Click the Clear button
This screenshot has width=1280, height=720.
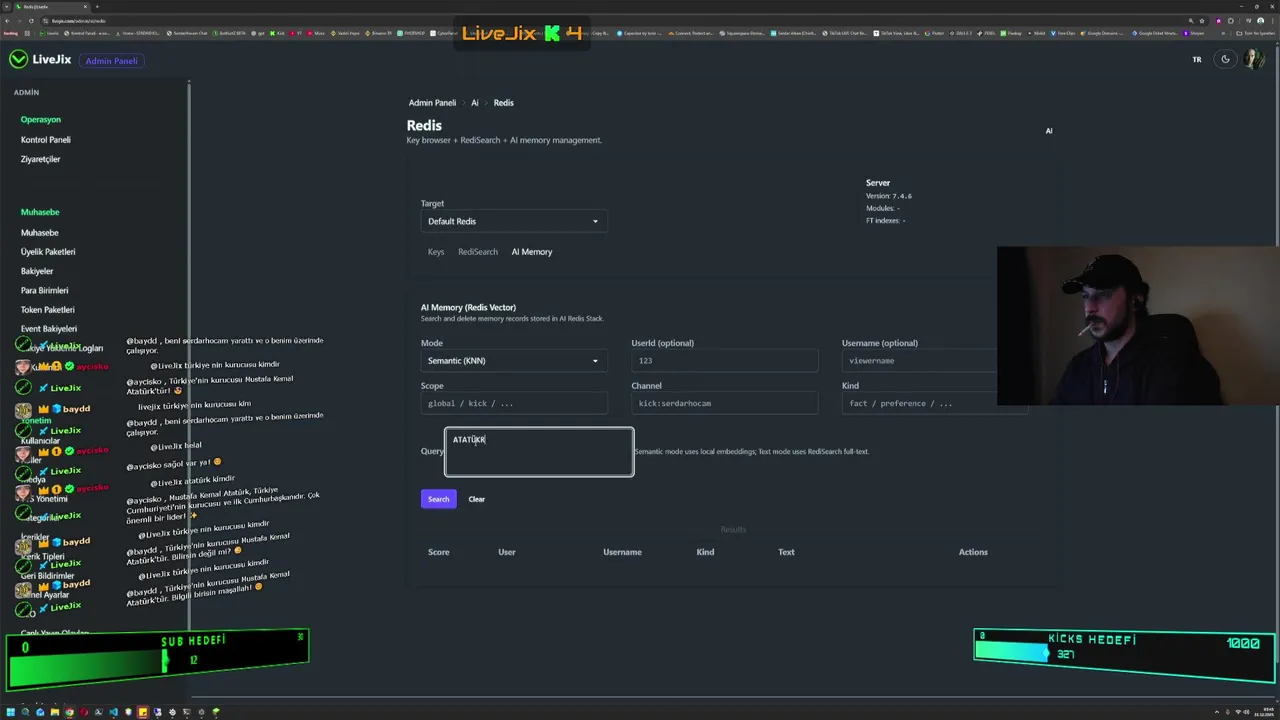click(x=477, y=499)
